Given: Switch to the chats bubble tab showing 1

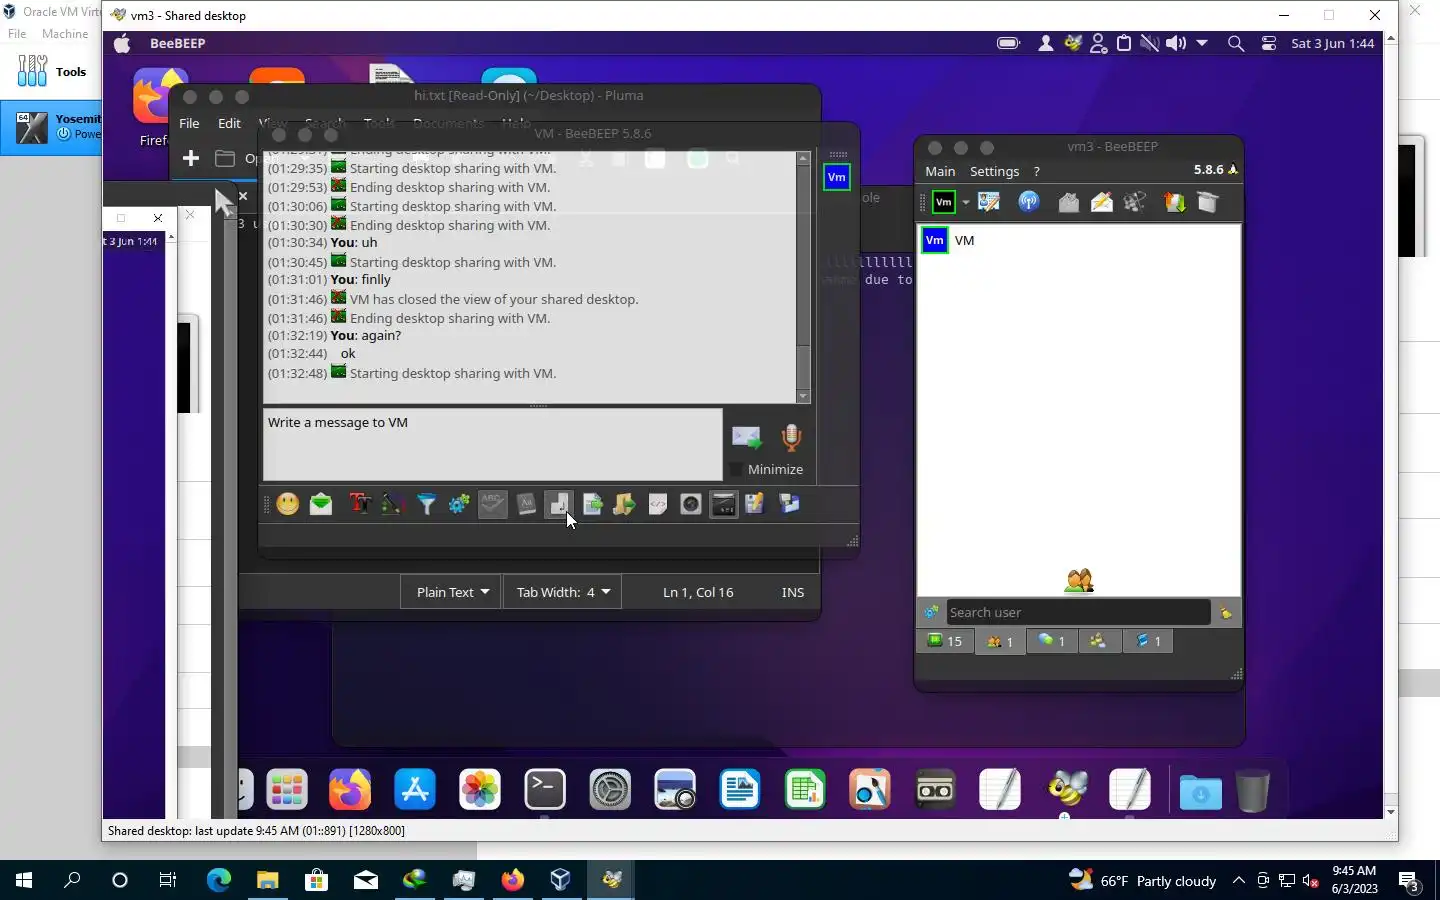Looking at the screenshot, I should point(1052,641).
